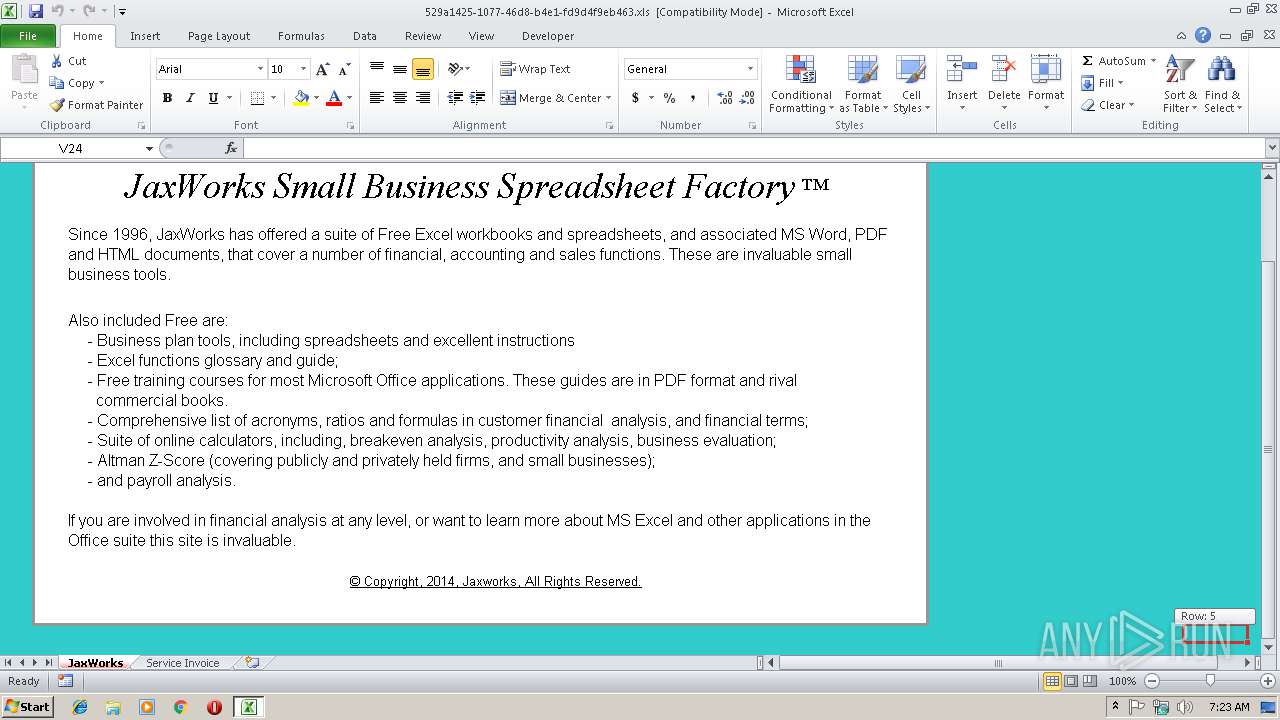
Task: Open Format as Table gallery
Action: tap(863, 84)
